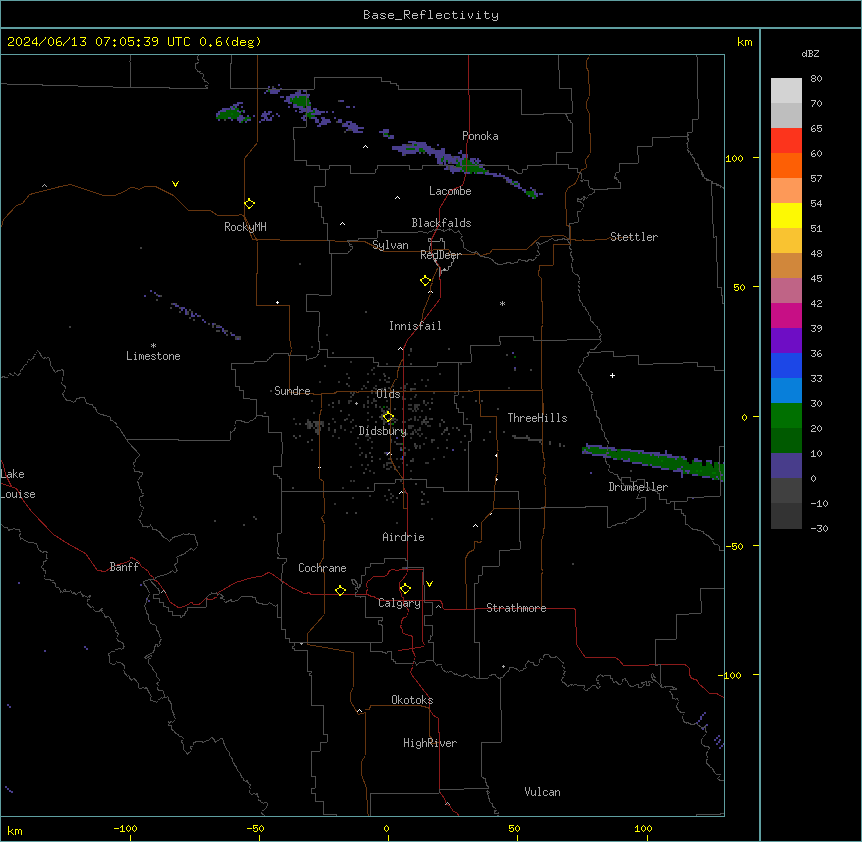Screen dimensions: 862x842
Task: Click the RockyMH town label
Action: 245,227
